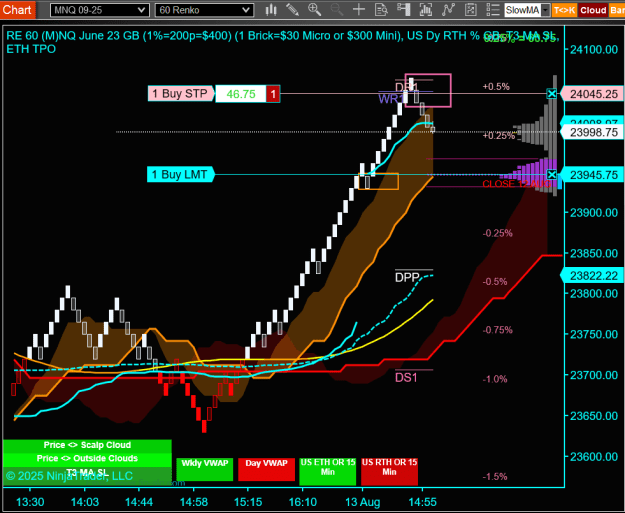Click the Price <> Outside Clouds bar

87,458
